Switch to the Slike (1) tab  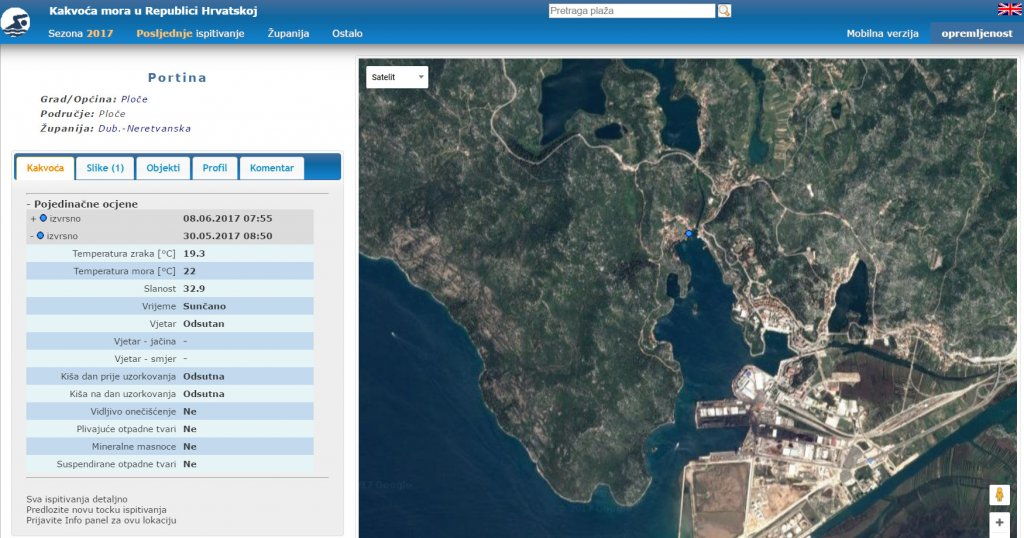pos(105,168)
